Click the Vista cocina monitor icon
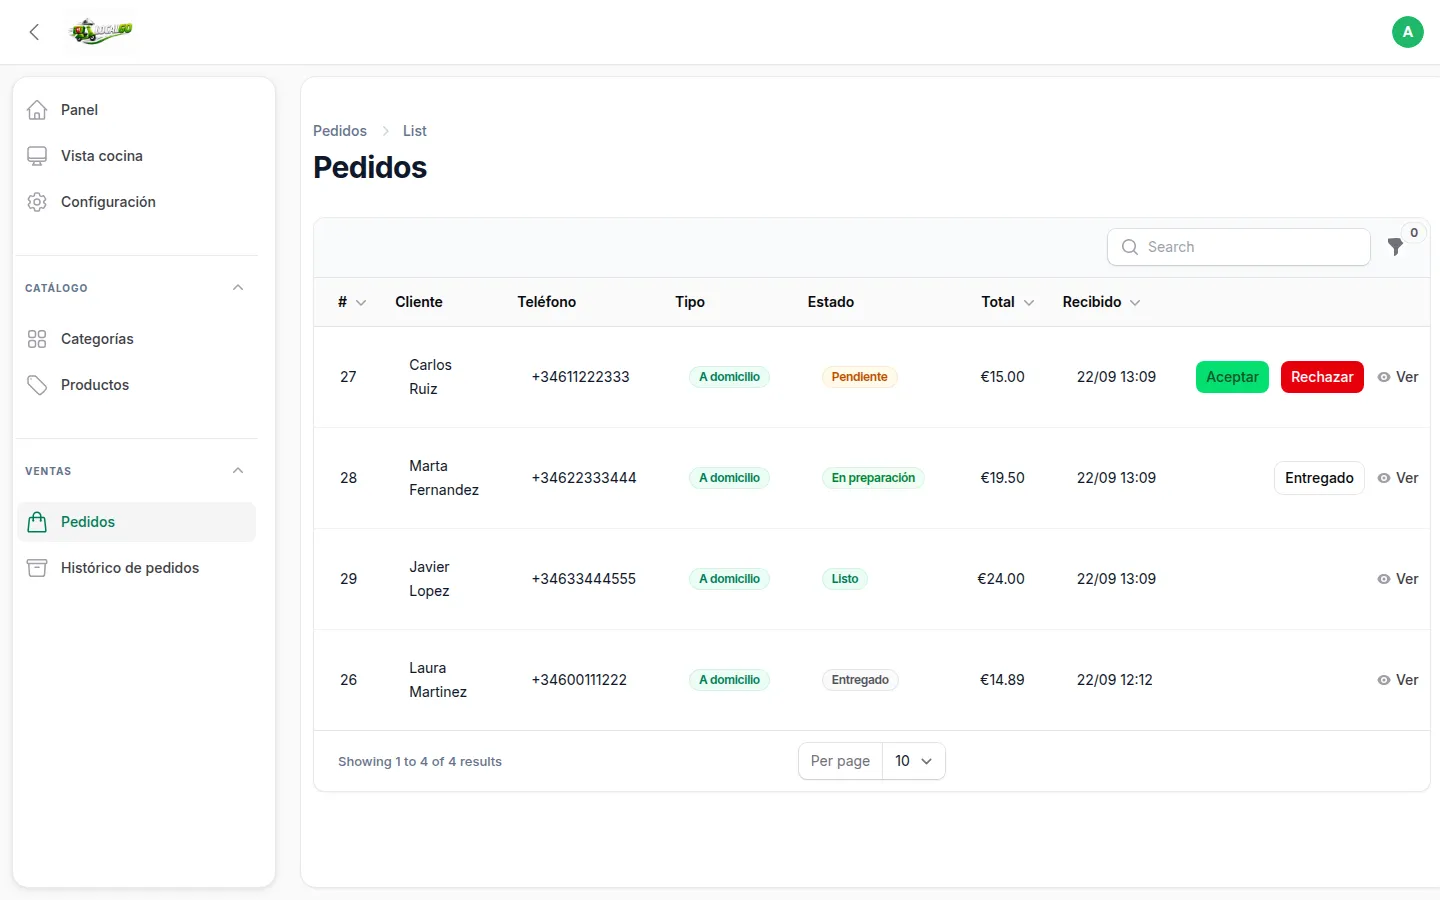Image resolution: width=1440 pixels, height=900 pixels. click(37, 156)
